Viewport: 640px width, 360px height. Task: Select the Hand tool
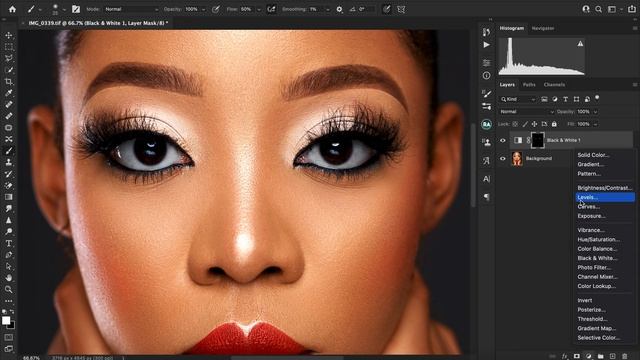9,278
